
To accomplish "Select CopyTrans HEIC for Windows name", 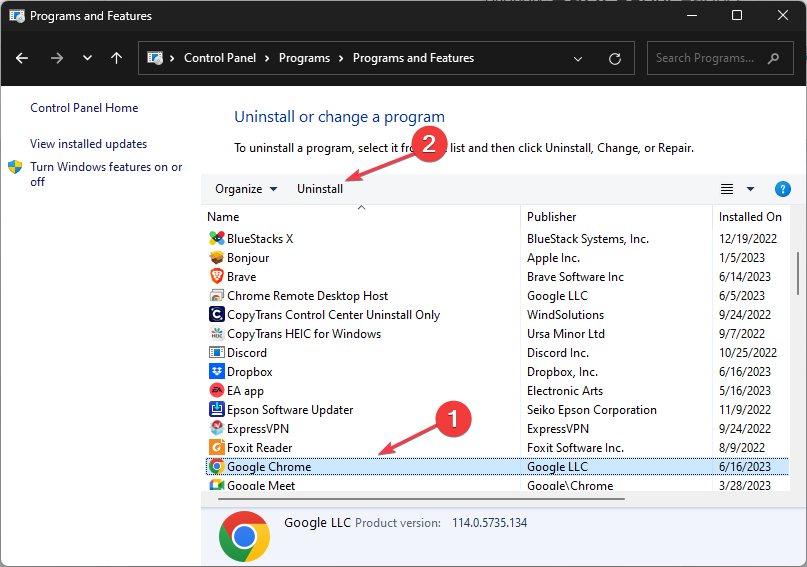I will 304,333.
